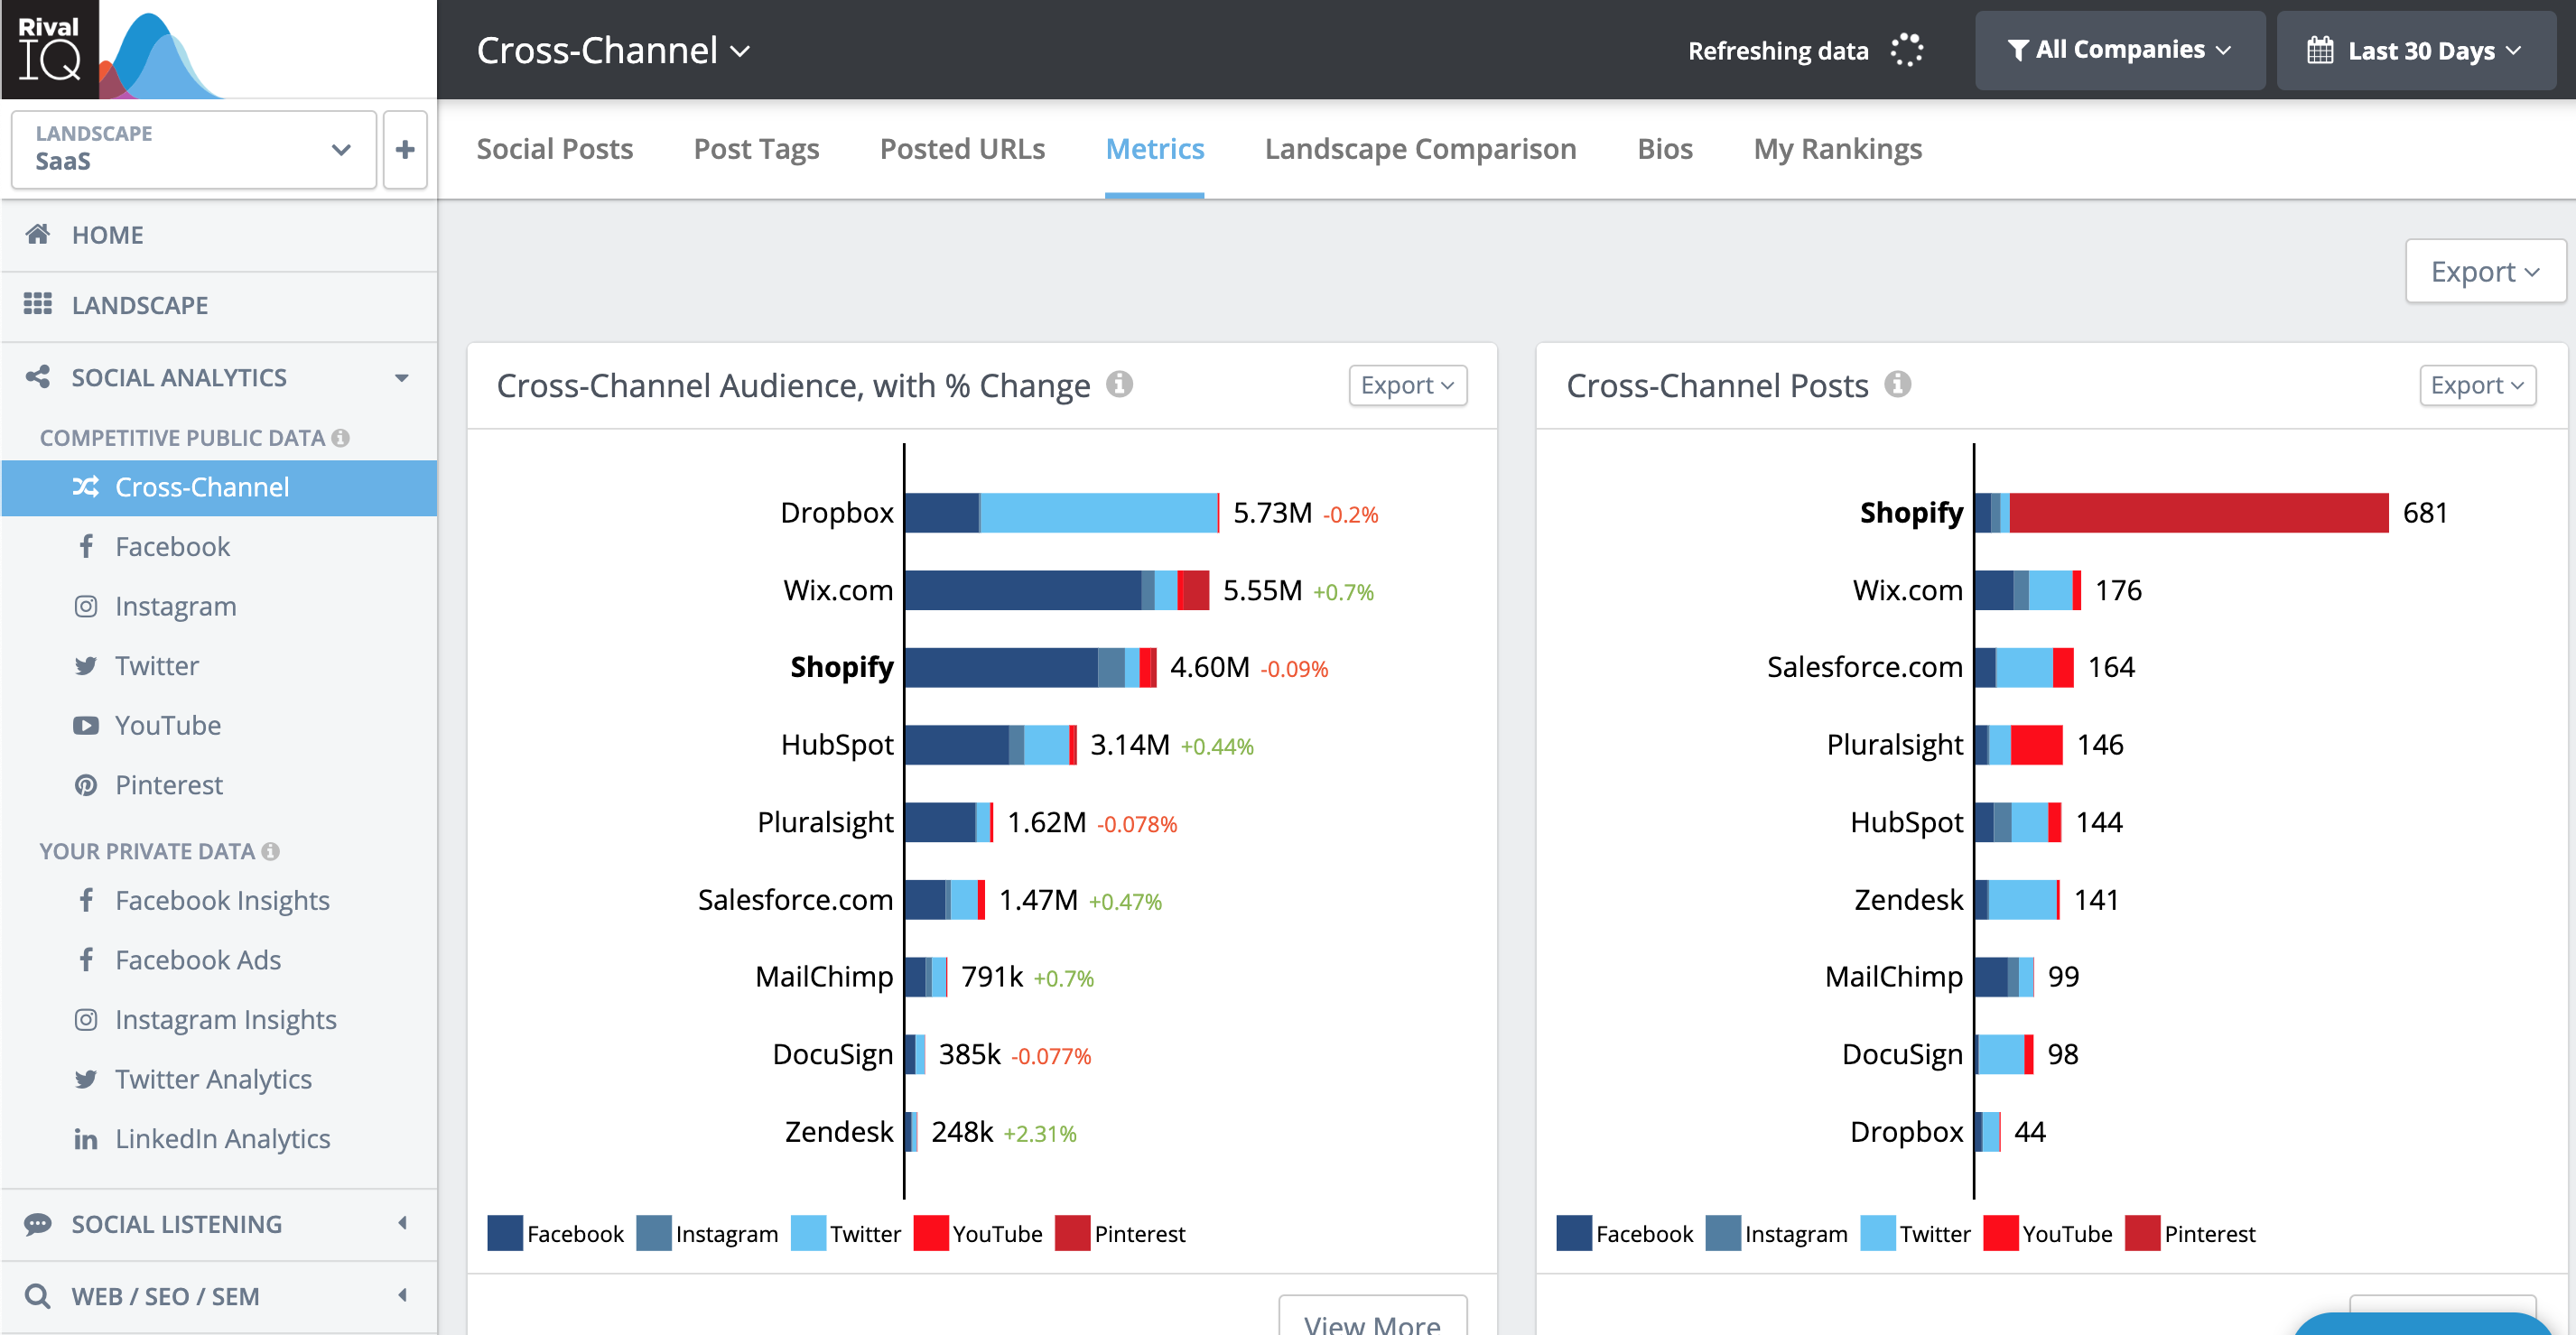Click the plus button beside Landscape selector
This screenshot has height=1335, width=2576.
pyautogui.click(x=405, y=150)
